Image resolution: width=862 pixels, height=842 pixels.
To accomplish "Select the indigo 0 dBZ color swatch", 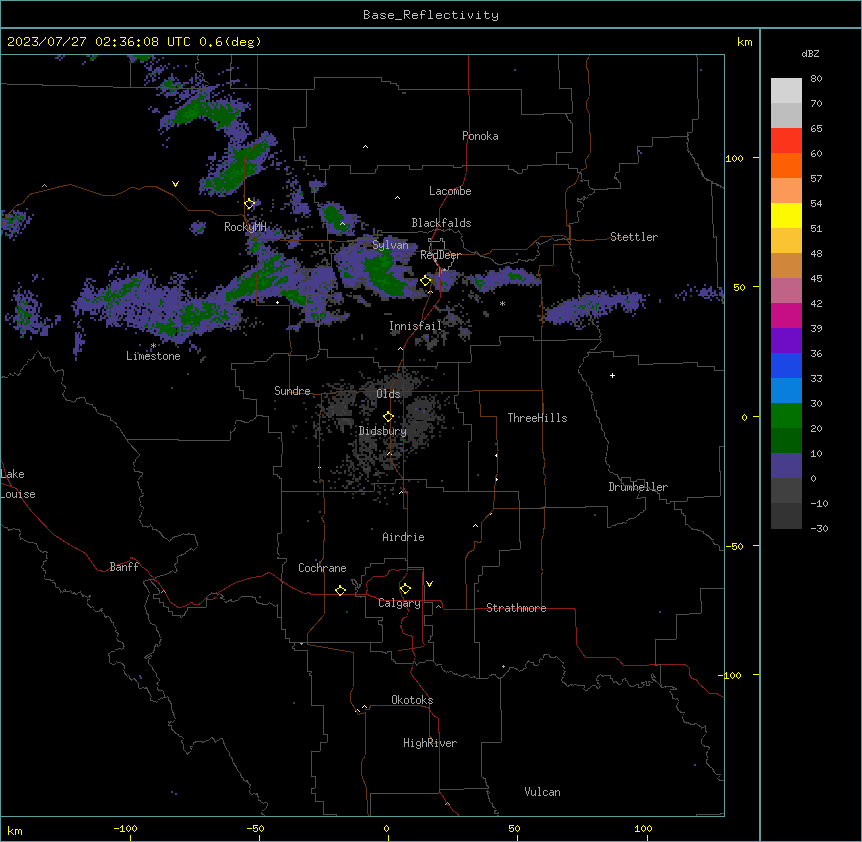I will 786,466.
